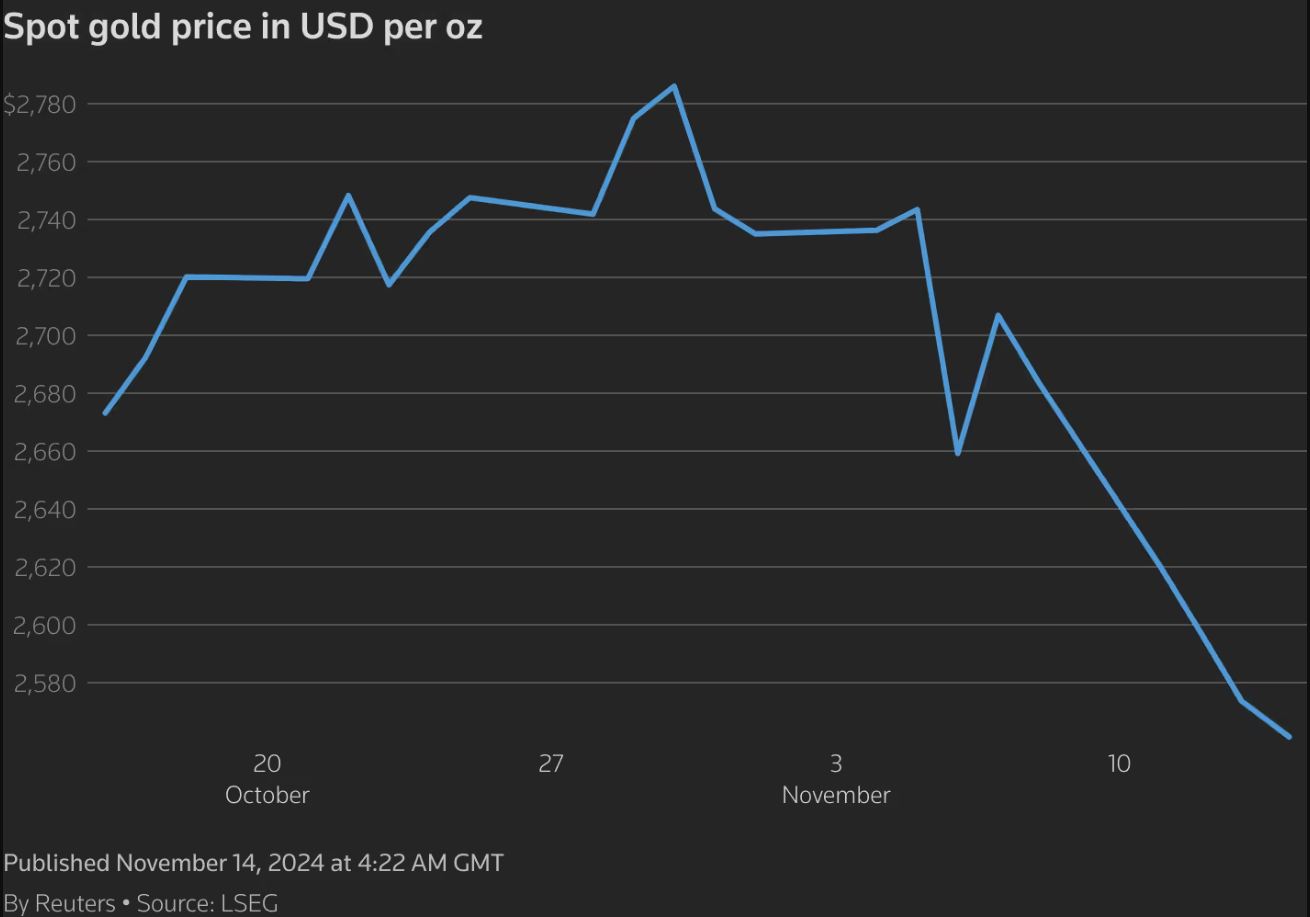Click the 2,700 y-axis label
This screenshot has width=1310, height=917.
38,336
